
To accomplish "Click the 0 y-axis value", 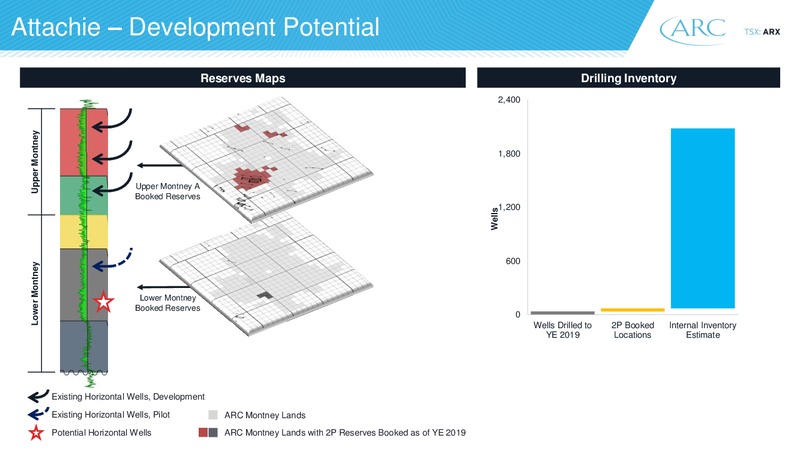I will (x=517, y=315).
